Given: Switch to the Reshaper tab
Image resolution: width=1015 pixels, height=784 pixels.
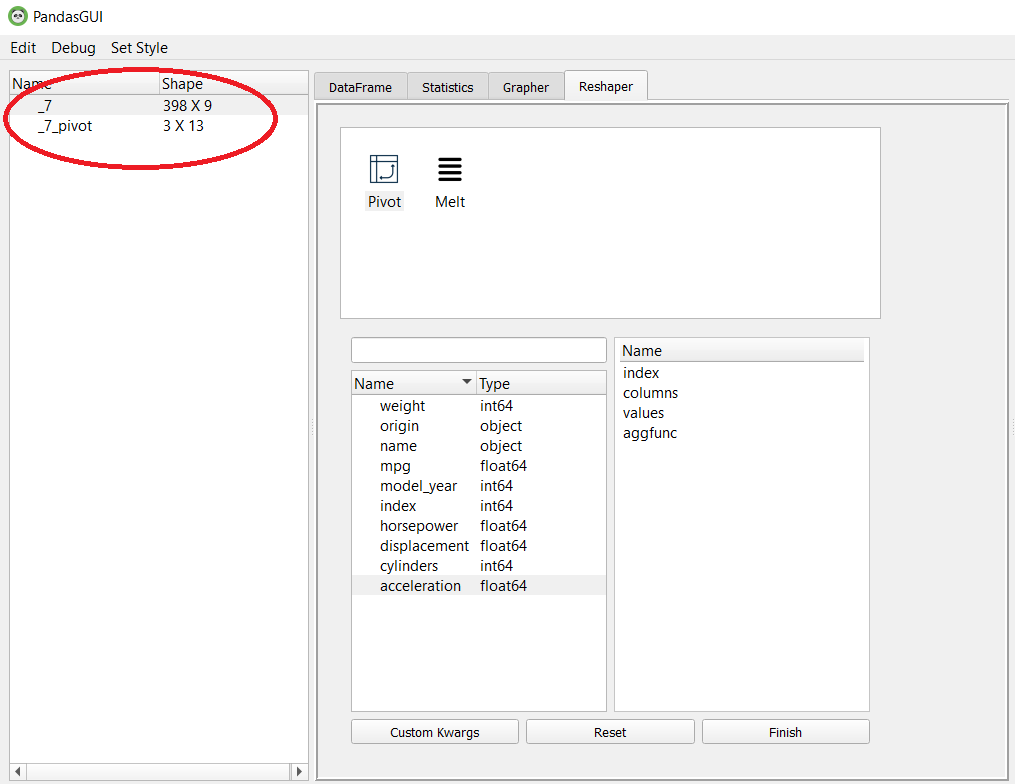Looking at the screenshot, I should 606,86.
